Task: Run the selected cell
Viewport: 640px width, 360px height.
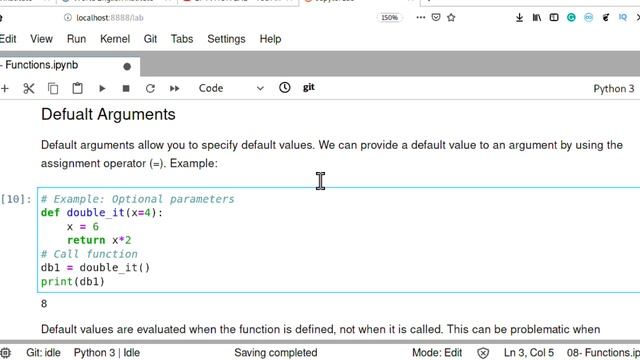Action: [x=102, y=88]
